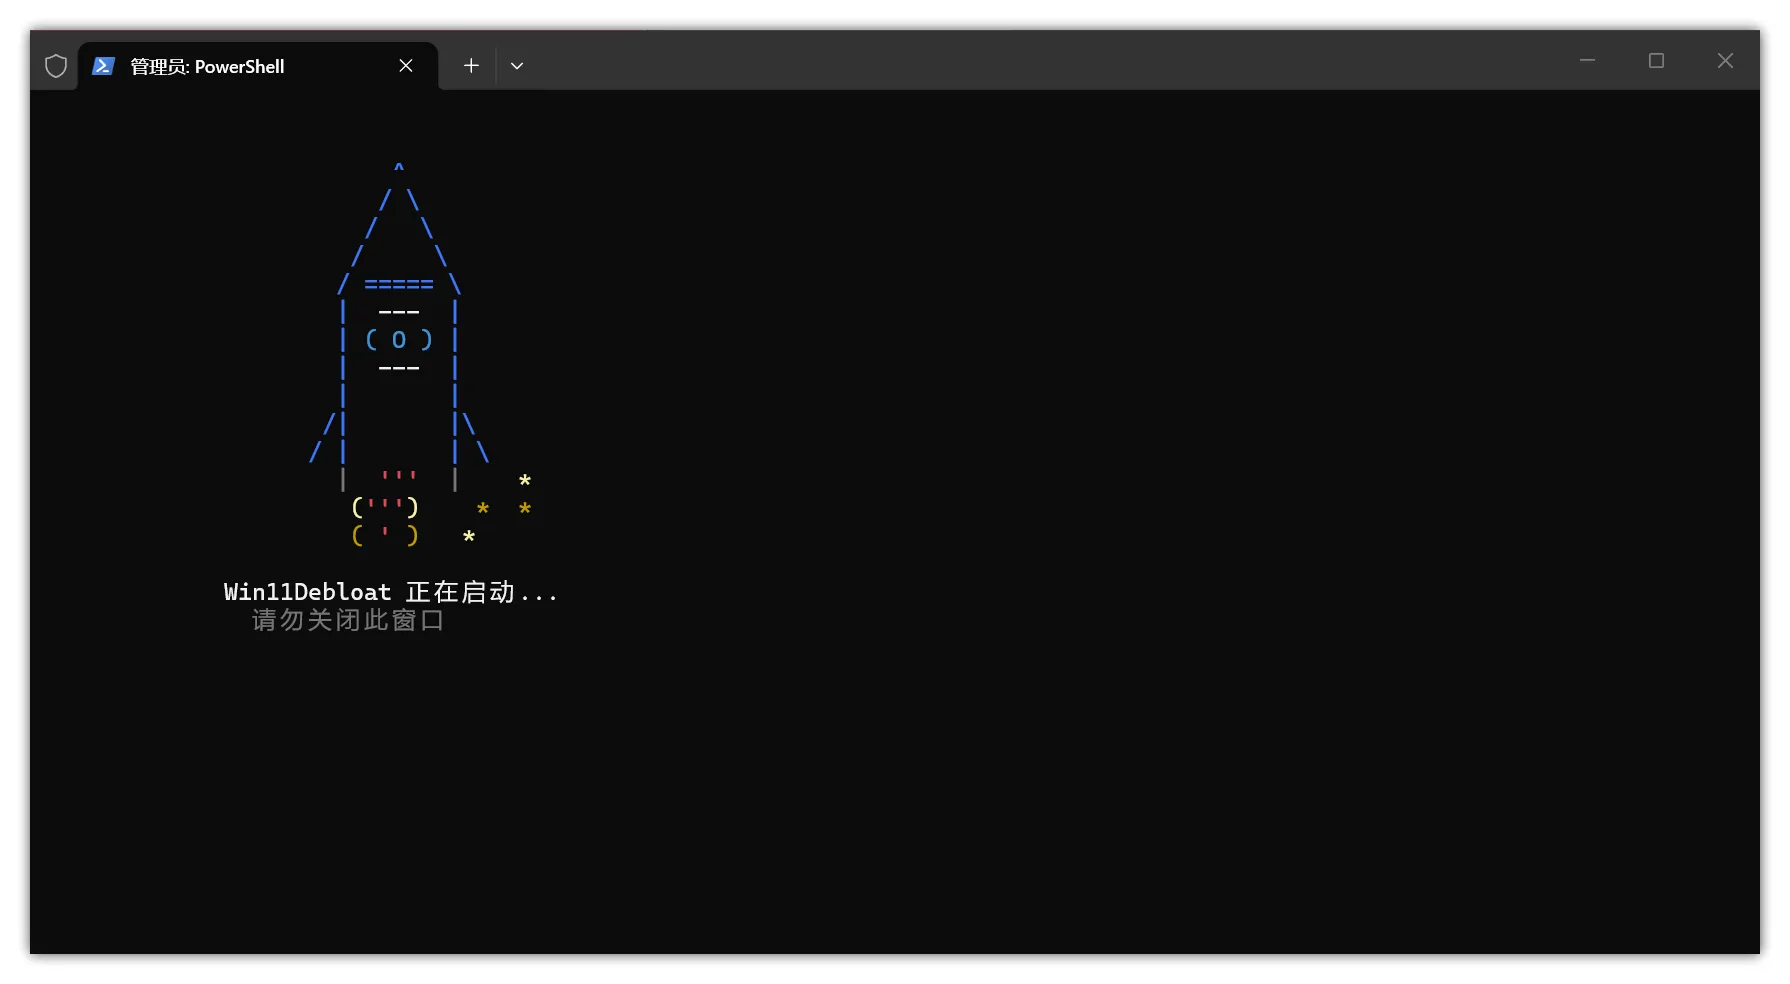Click the 请勿关闭此窗口 warning line
The height and width of the screenshot is (984, 1790).
[347, 621]
